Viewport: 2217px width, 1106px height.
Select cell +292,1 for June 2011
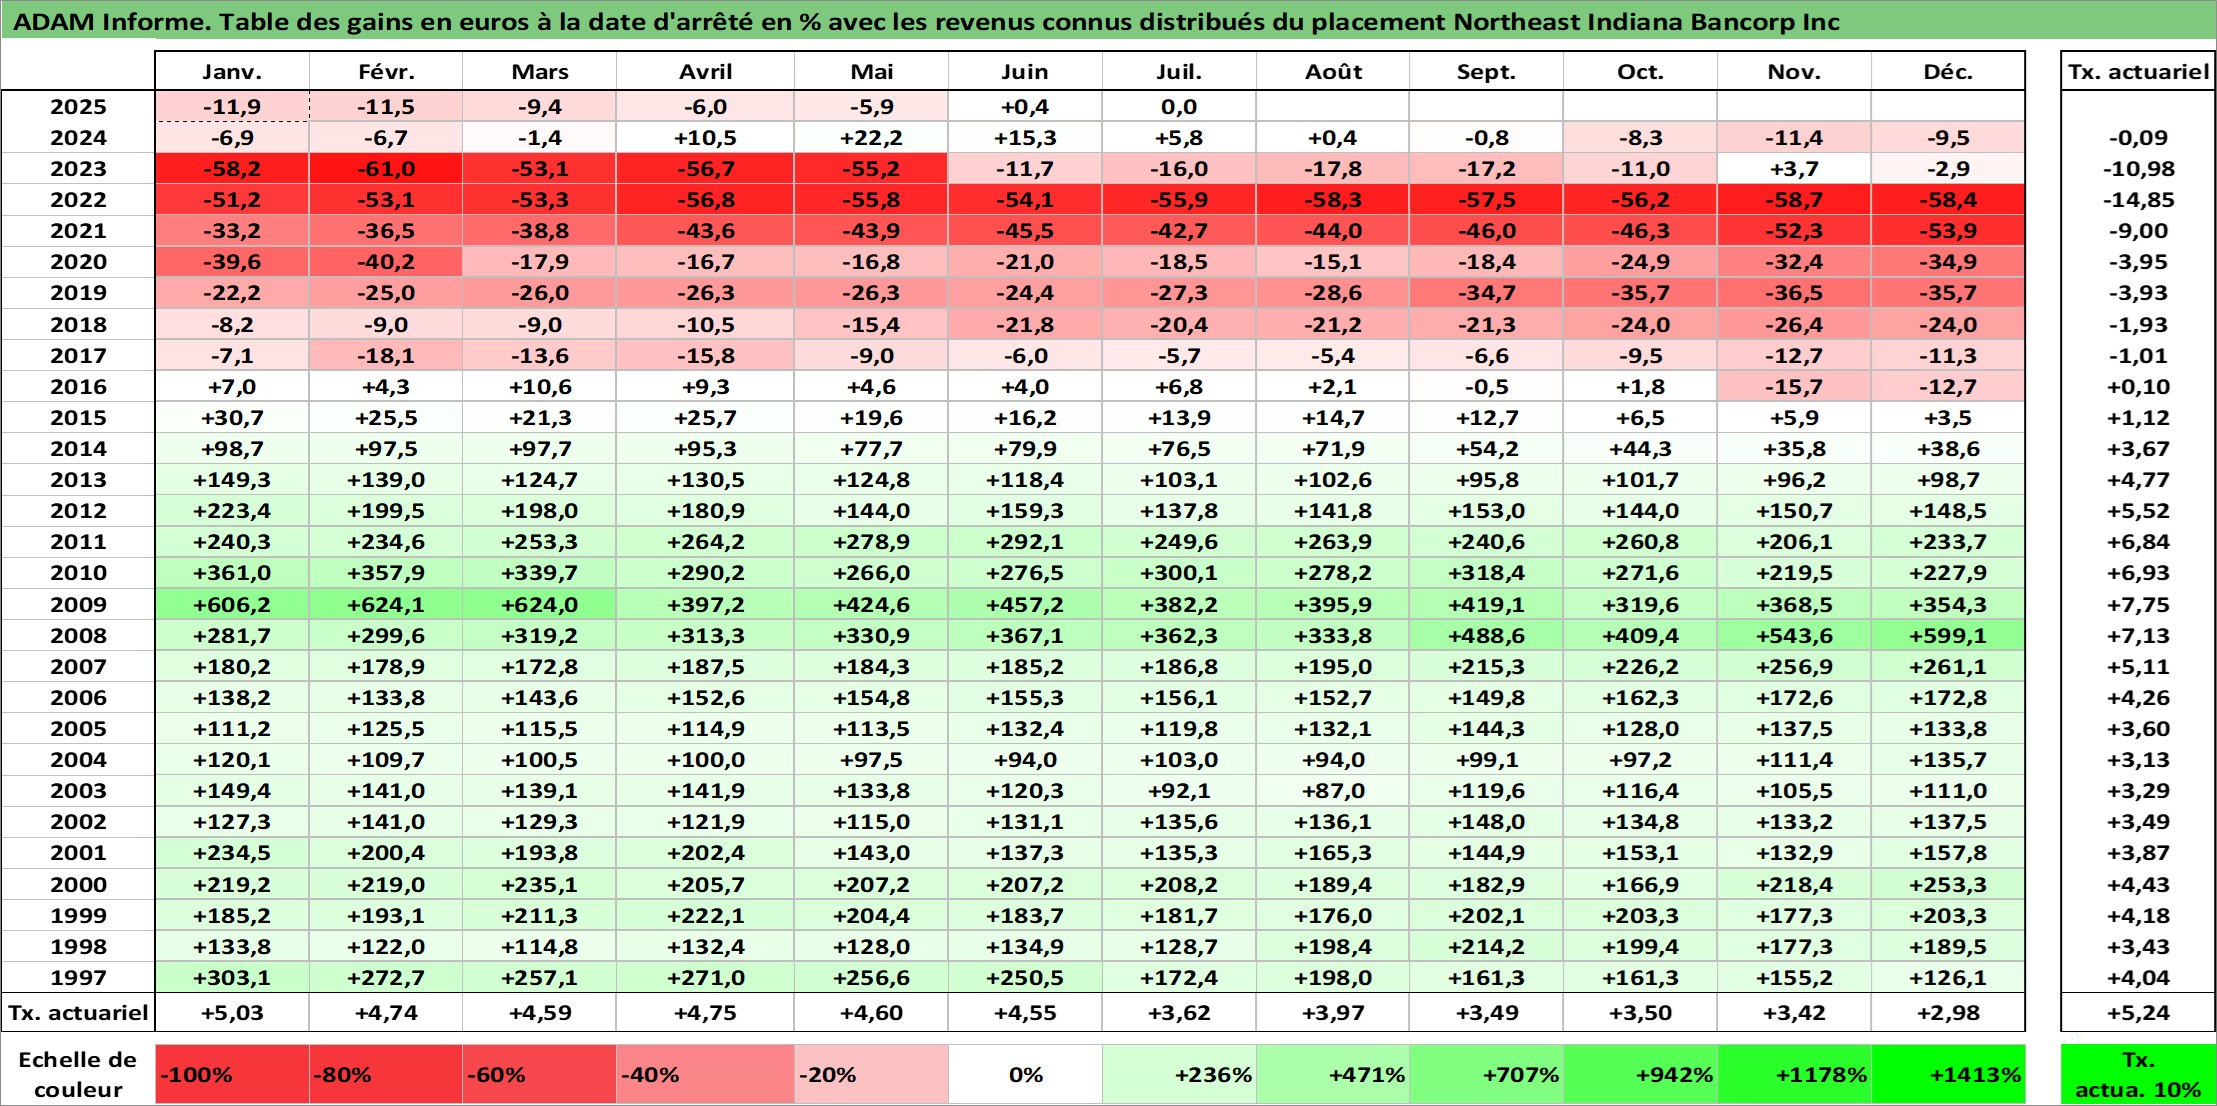click(1025, 542)
